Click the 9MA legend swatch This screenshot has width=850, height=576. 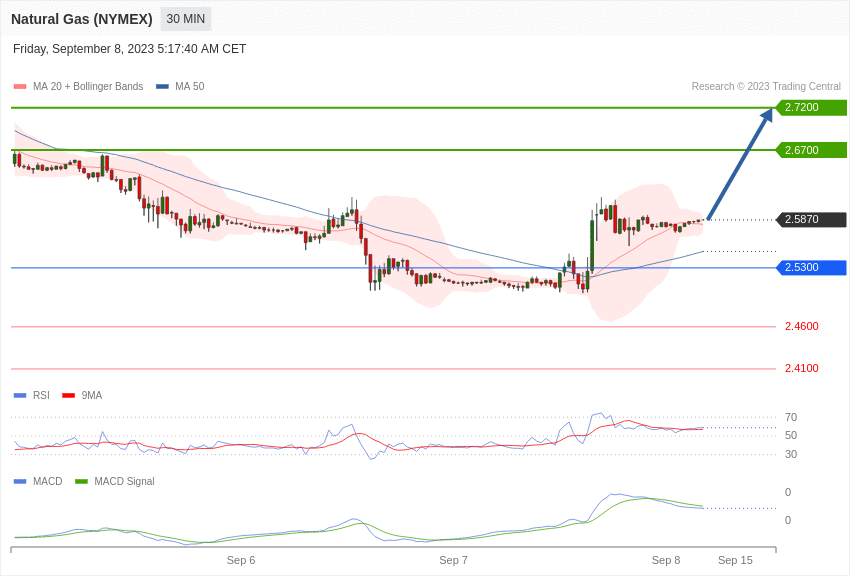(x=69, y=396)
